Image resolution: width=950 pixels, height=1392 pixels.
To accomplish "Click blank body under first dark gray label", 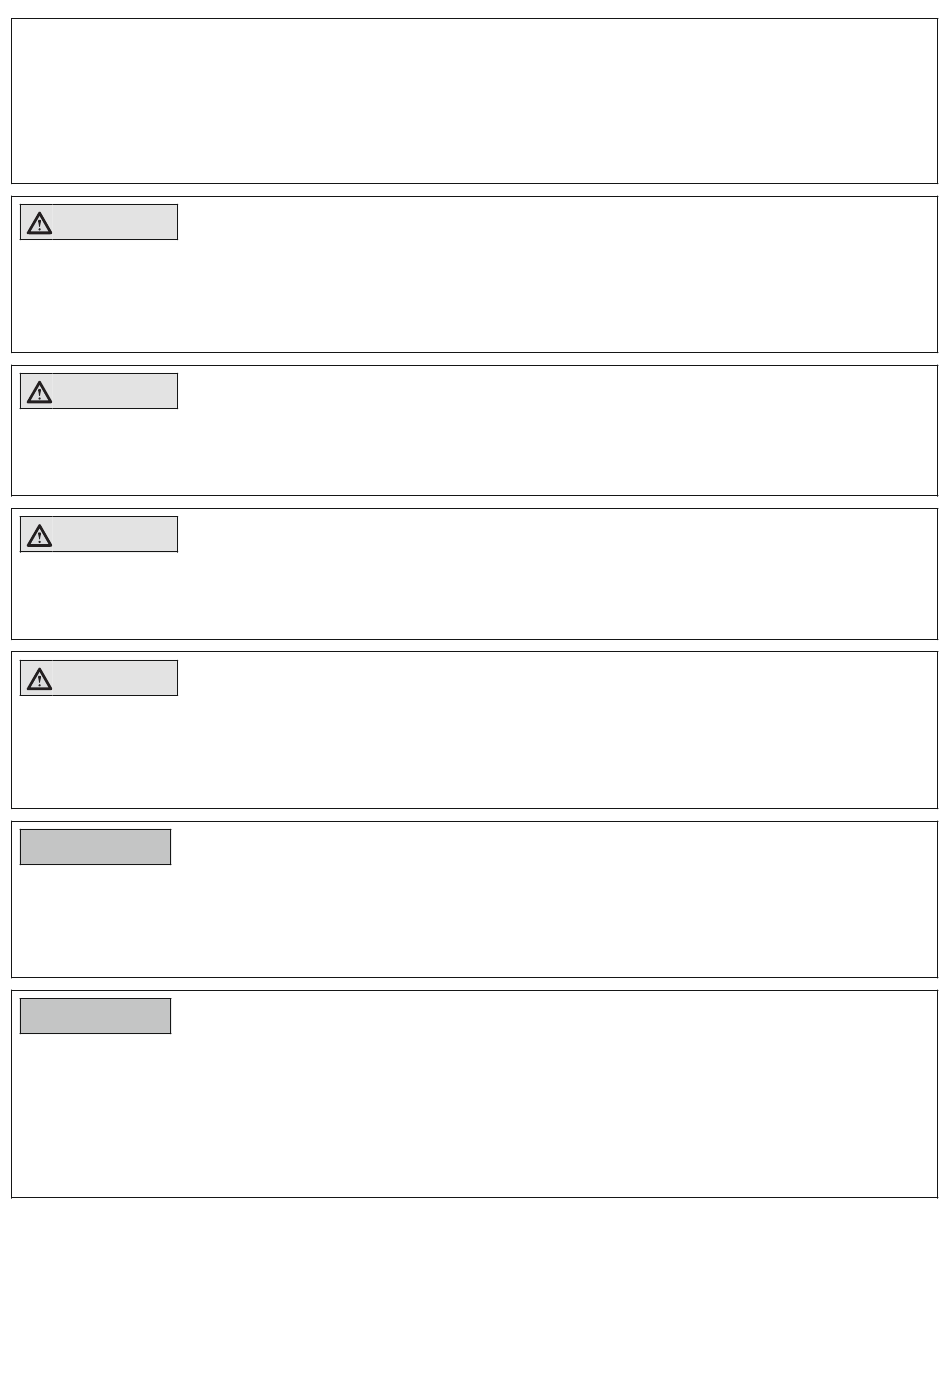I will click(474, 920).
